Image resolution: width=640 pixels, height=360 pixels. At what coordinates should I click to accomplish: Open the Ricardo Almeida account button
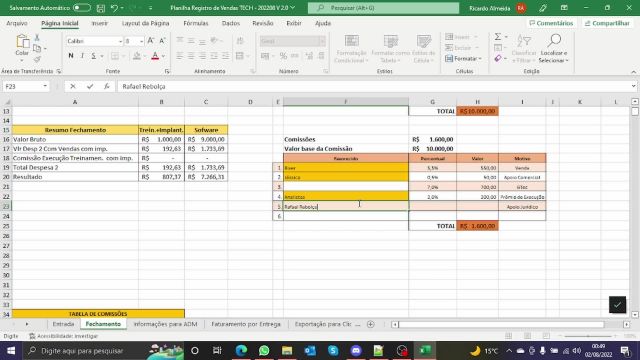tap(497, 8)
